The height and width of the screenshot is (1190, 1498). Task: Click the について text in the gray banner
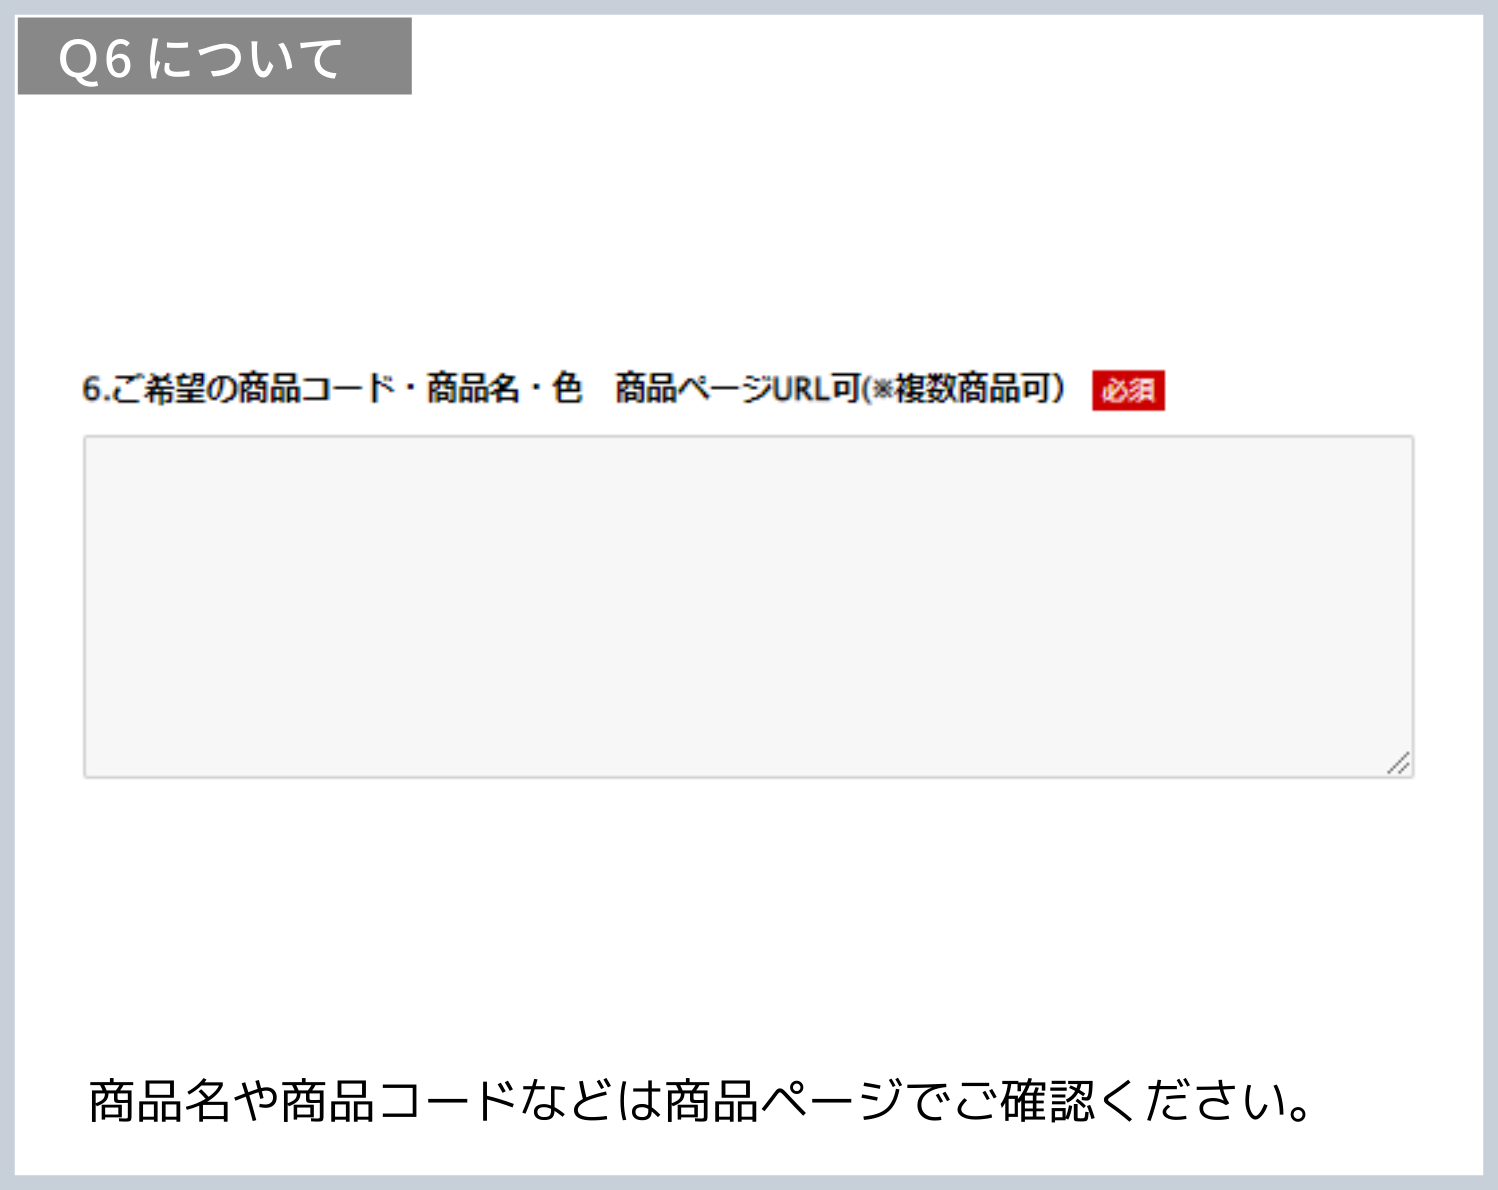[246, 58]
